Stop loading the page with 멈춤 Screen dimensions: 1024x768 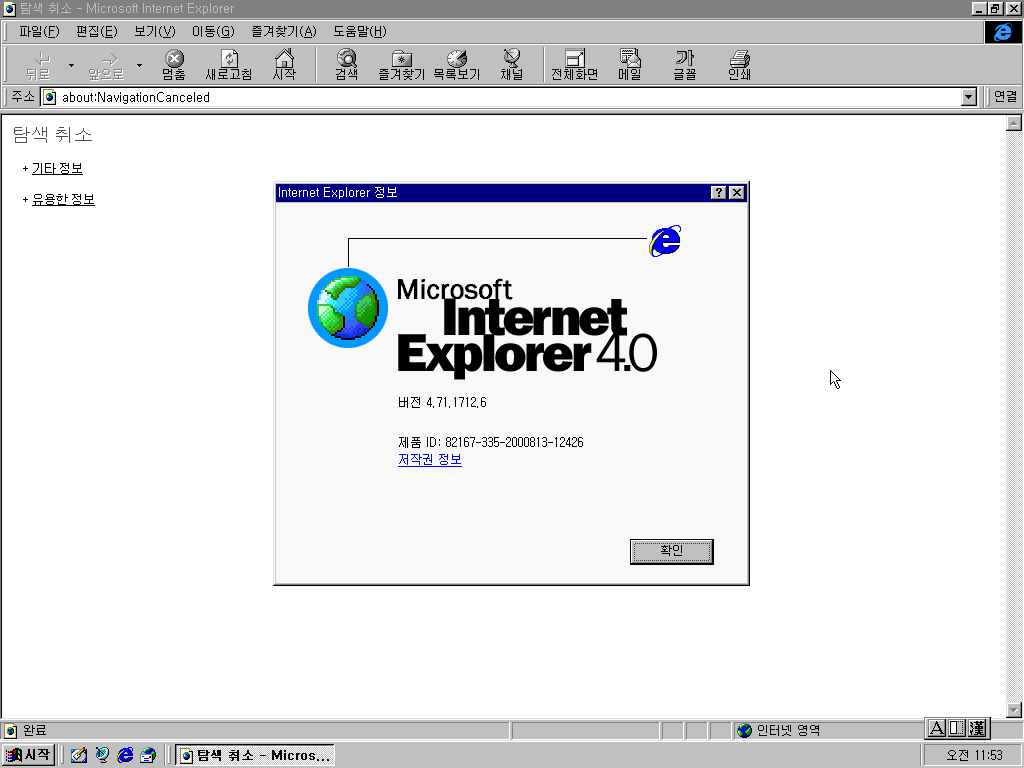tap(172, 63)
